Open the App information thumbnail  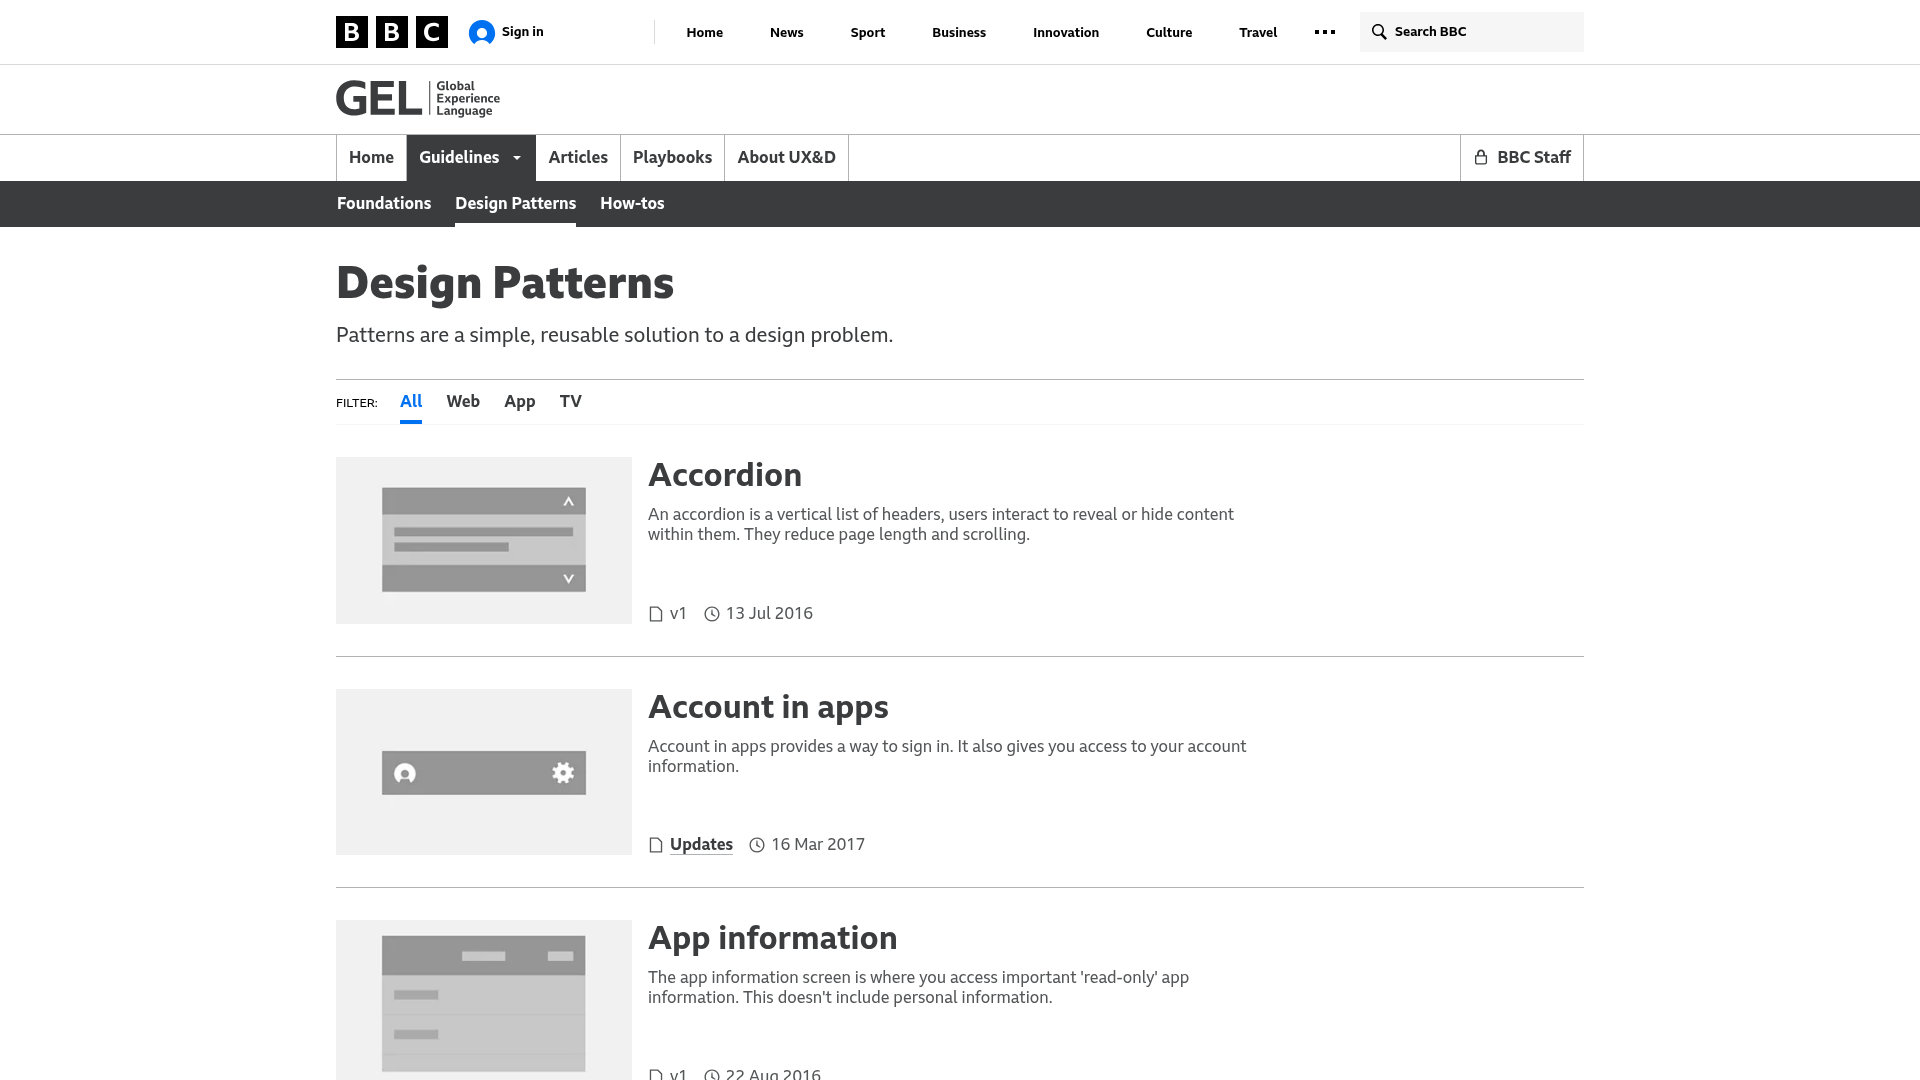[x=484, y=1000]
